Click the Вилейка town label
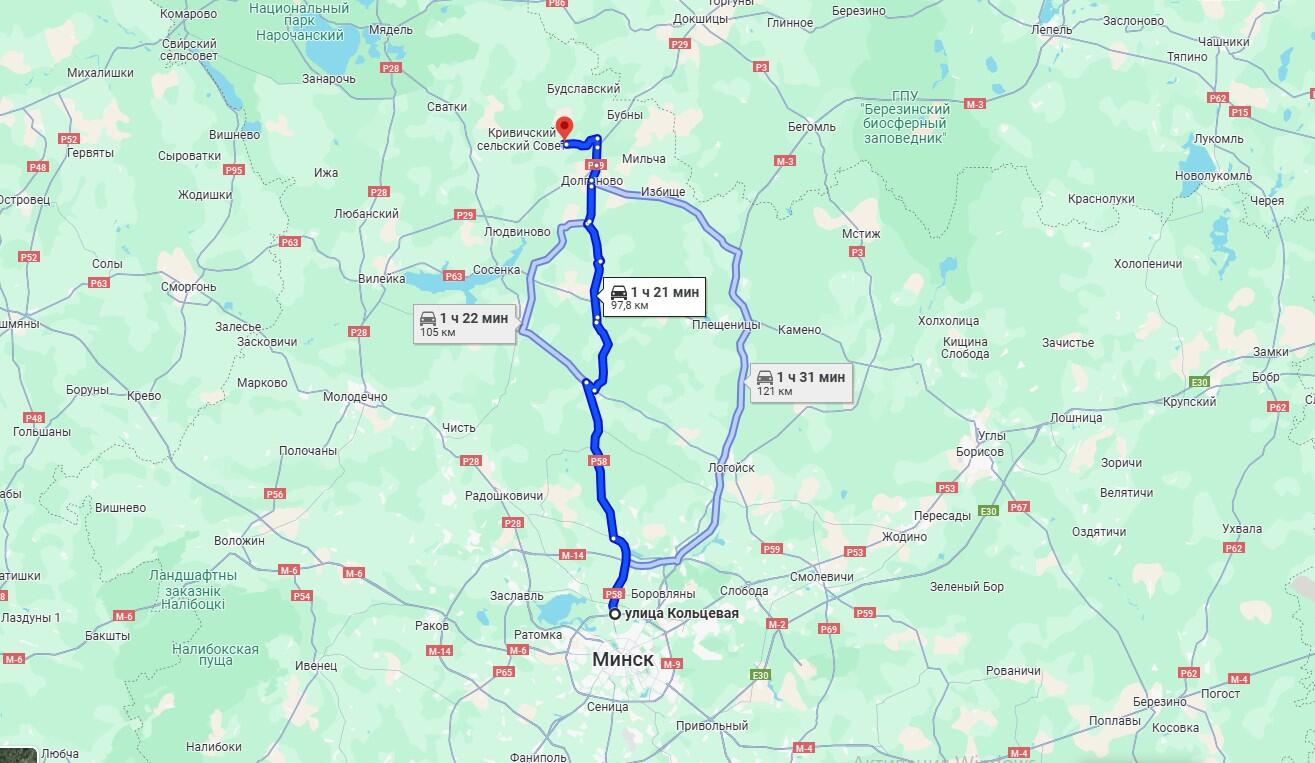Image resolution: width=1315 pixels, height=763 pixels. coord(382,279)
